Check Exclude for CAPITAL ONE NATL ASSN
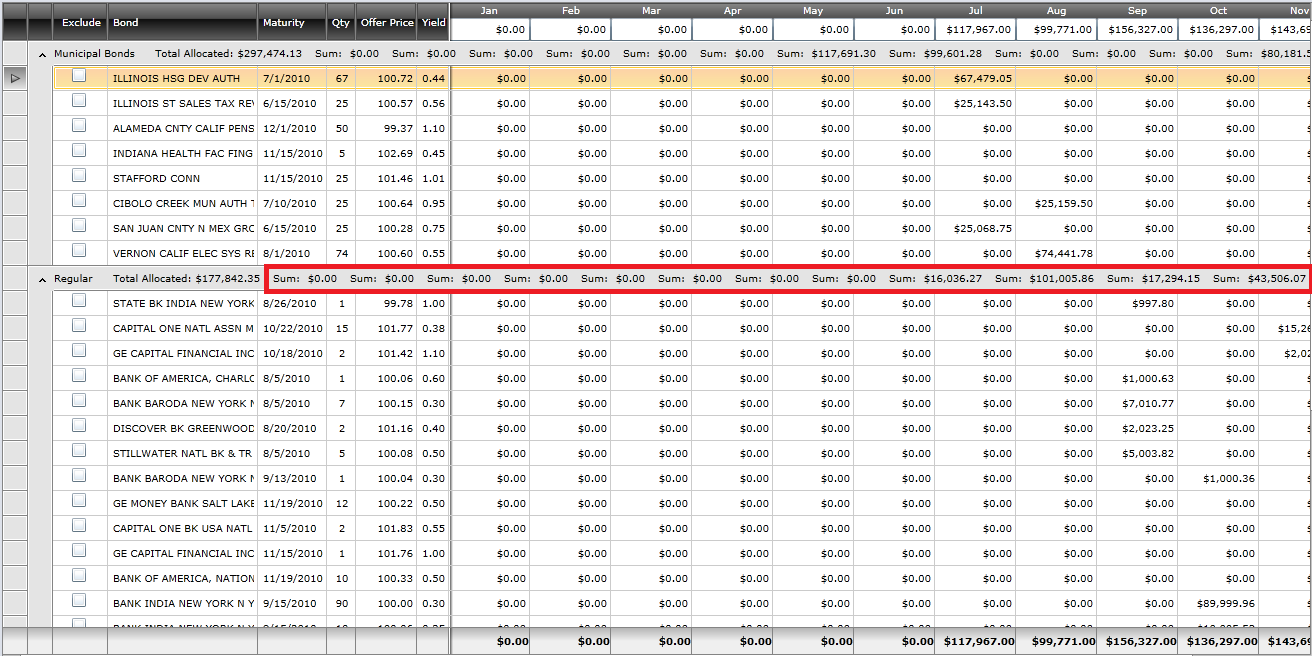 pos(79,326)
